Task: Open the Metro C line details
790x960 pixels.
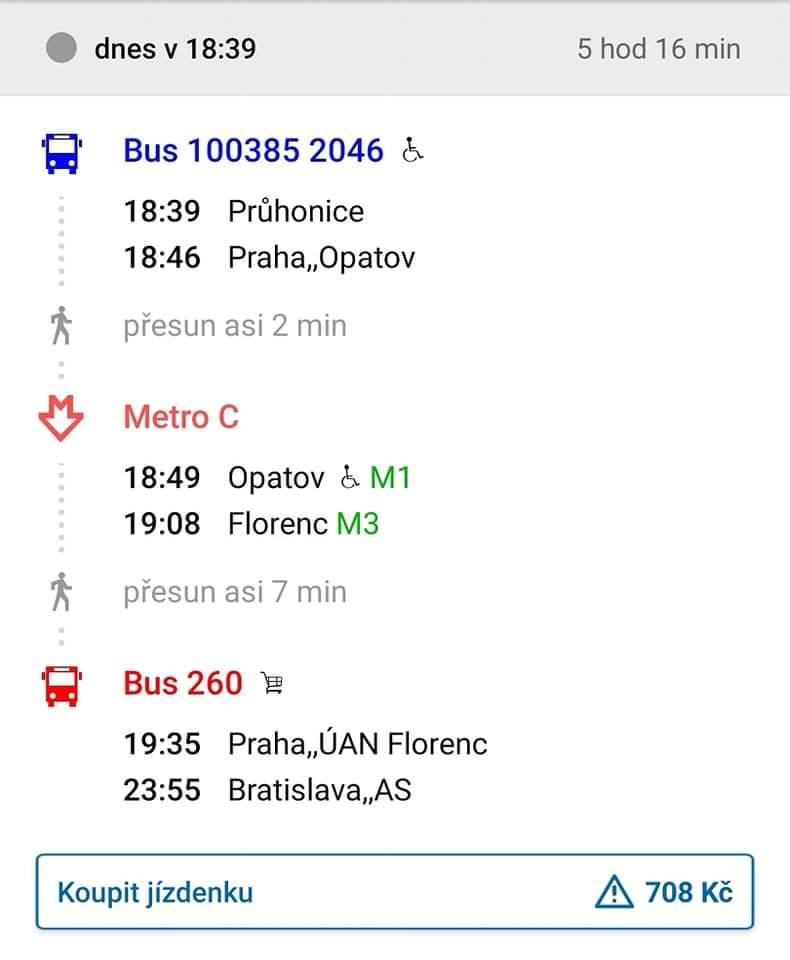Action: coord(181,417)
